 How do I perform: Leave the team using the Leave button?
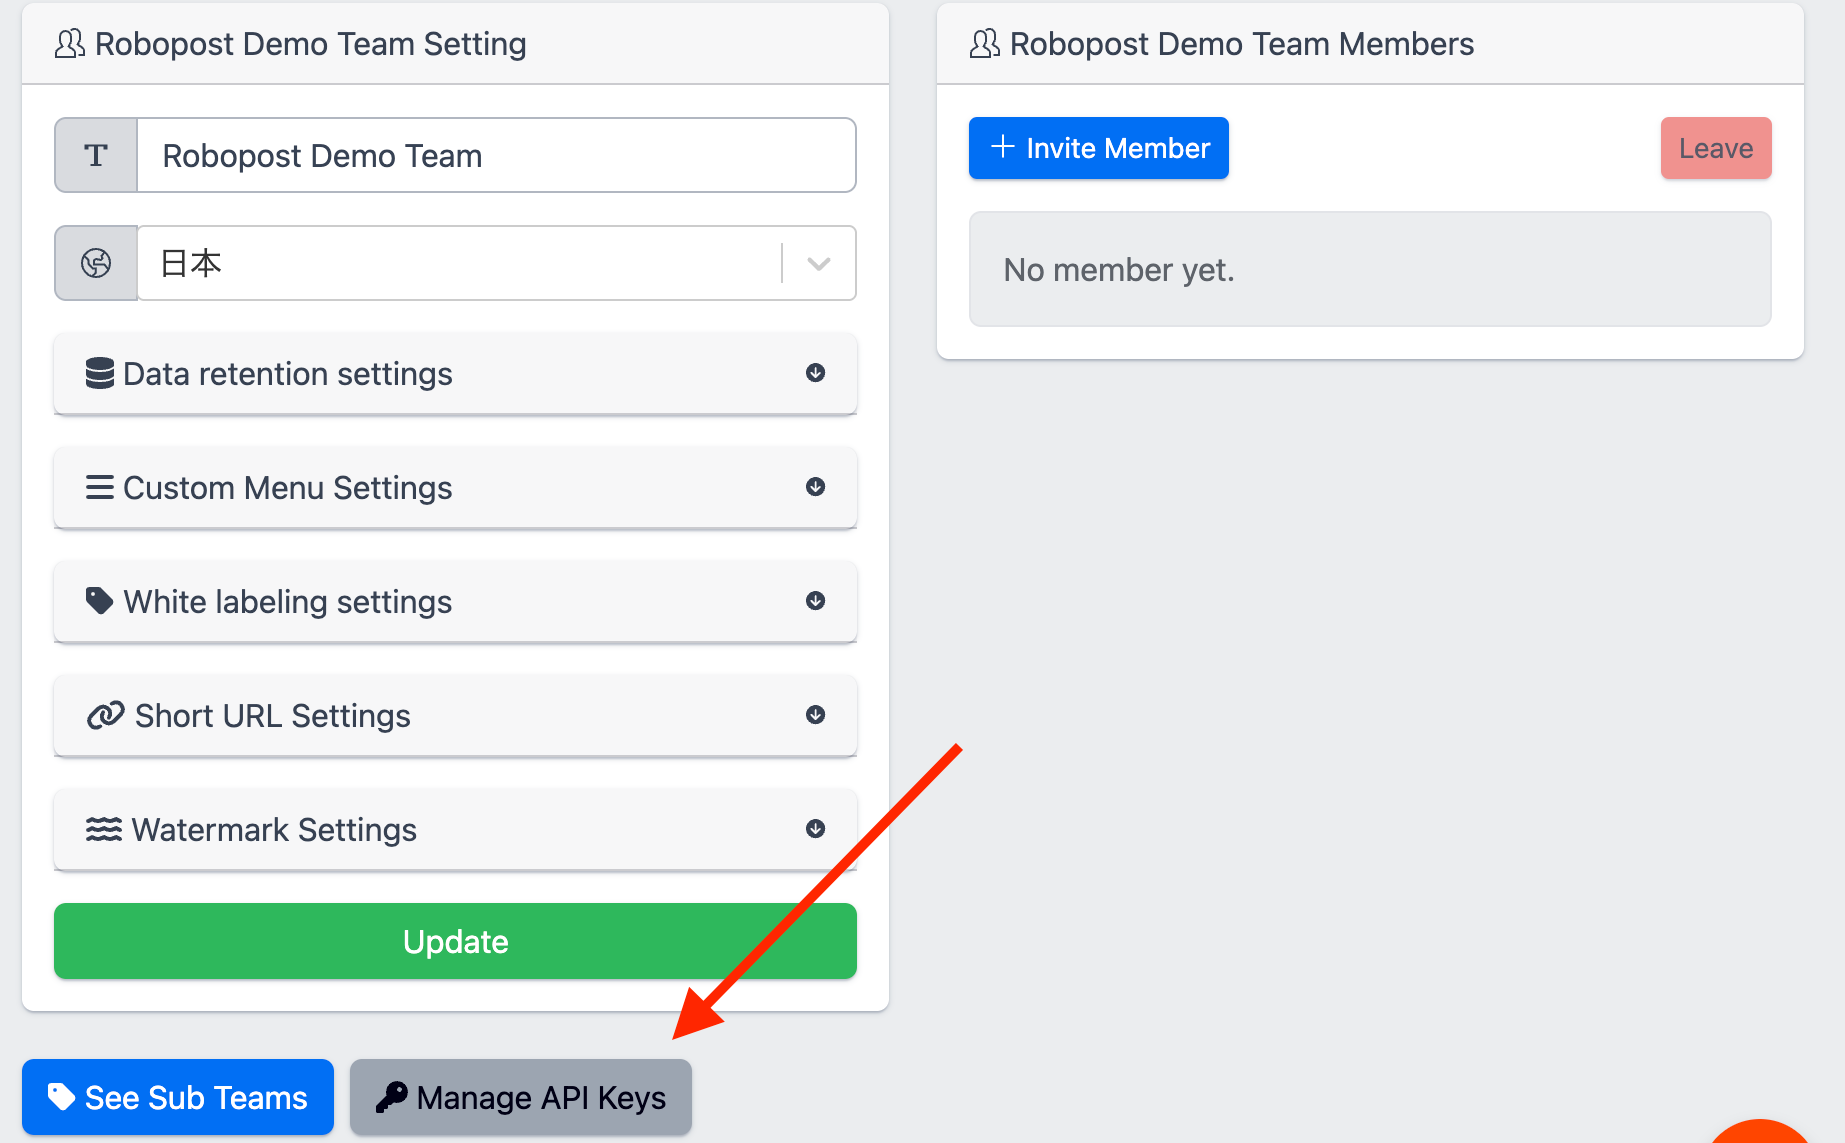click(1716, 148)
